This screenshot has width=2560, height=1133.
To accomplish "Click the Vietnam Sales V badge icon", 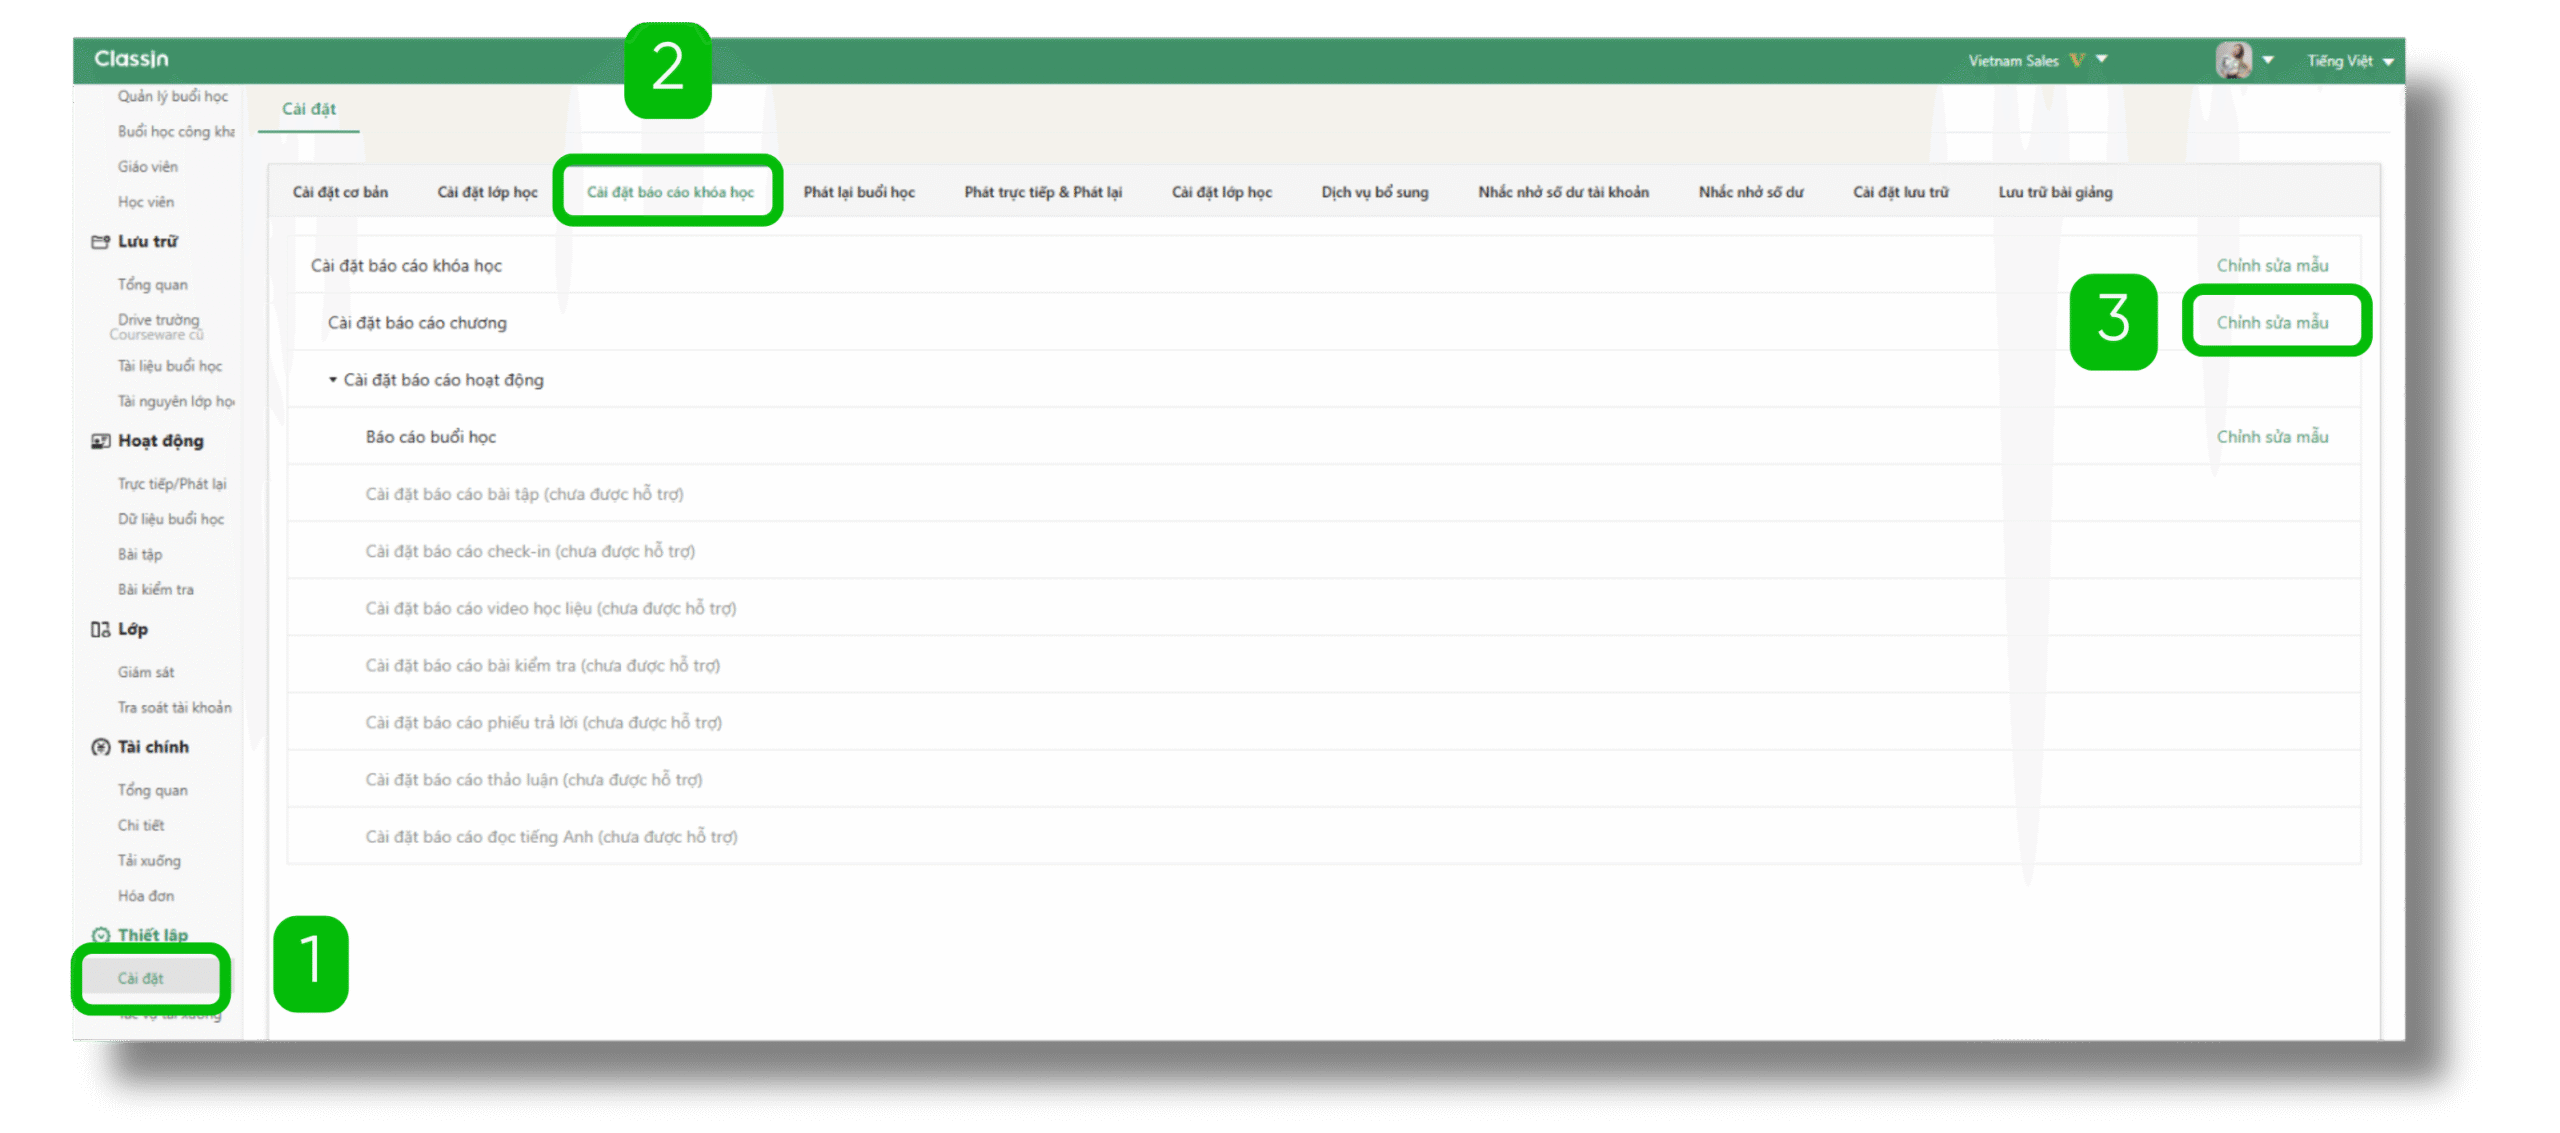I will click(x=2077, y=60).
